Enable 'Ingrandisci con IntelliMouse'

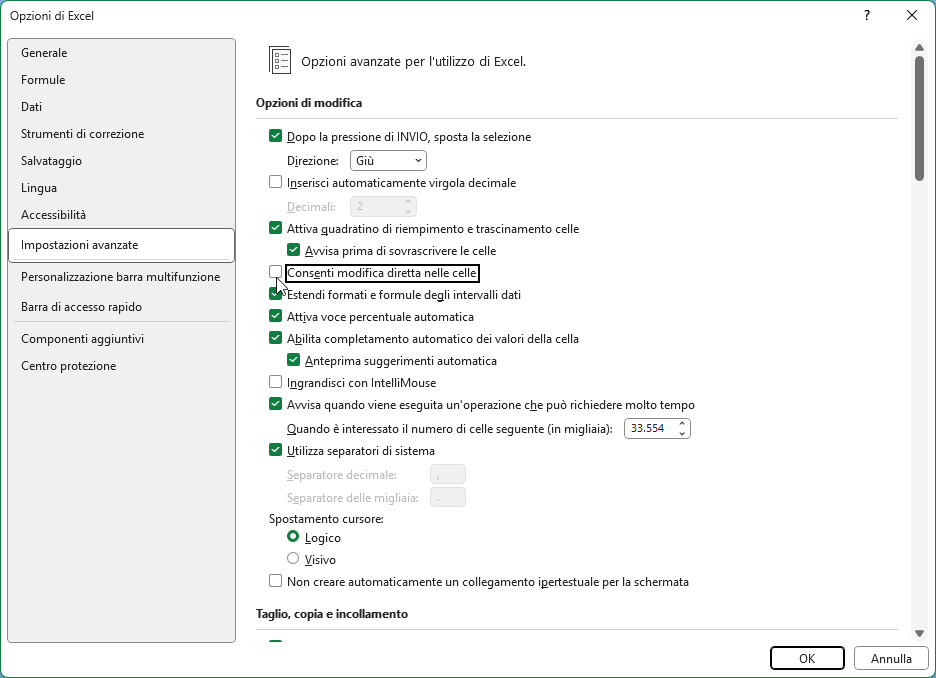click(x=275, y=382)
